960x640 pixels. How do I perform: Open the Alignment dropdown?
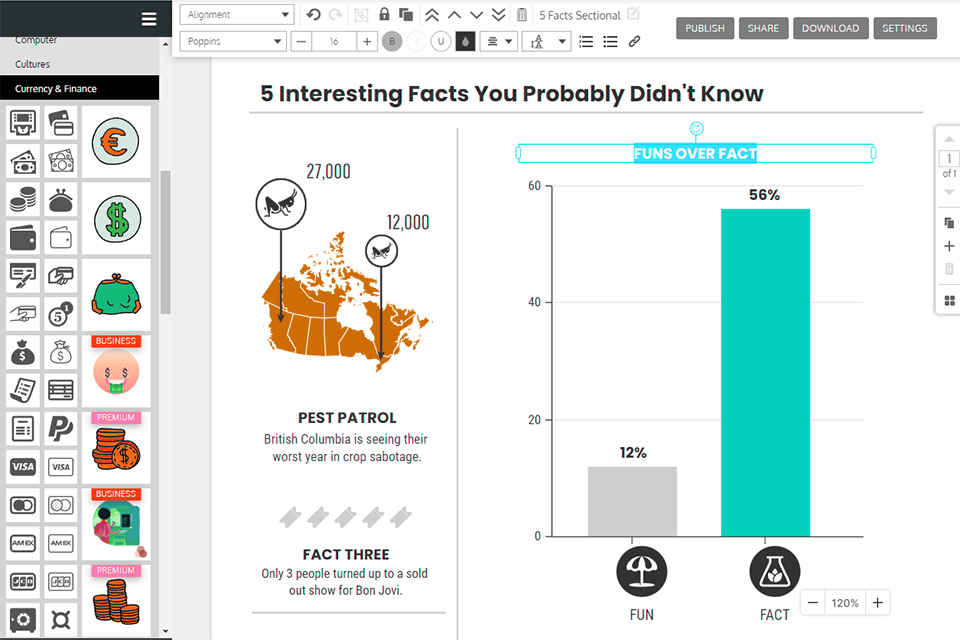[x=237, y=15]
